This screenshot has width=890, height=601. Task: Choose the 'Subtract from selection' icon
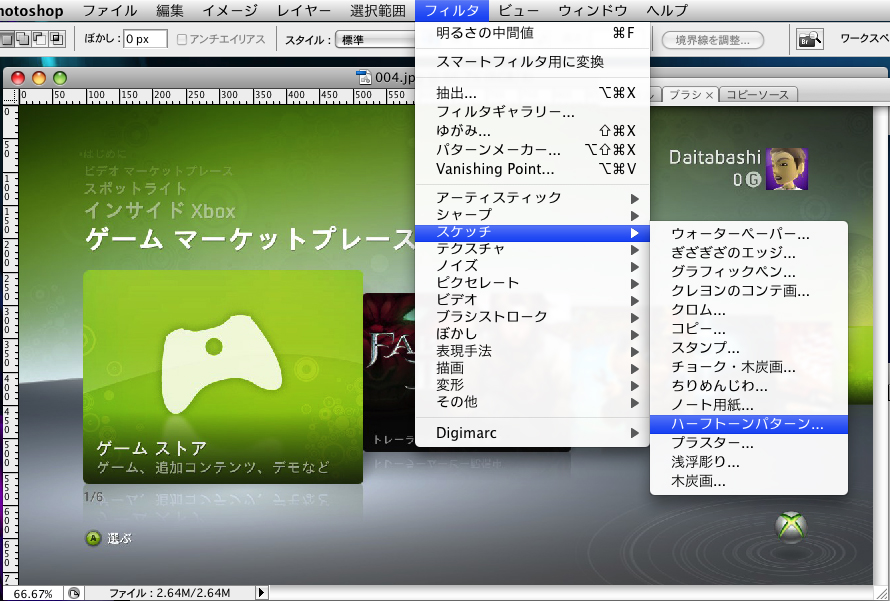40,39
